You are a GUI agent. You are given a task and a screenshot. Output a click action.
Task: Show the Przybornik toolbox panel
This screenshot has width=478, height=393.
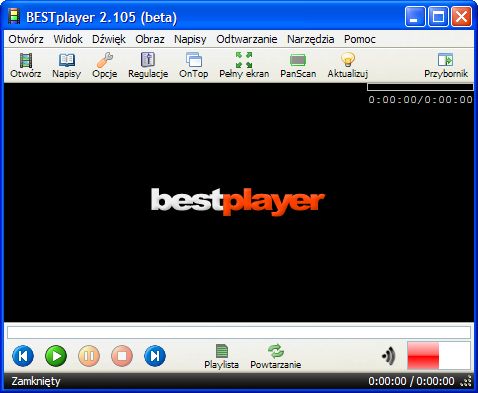pos(446,65)
